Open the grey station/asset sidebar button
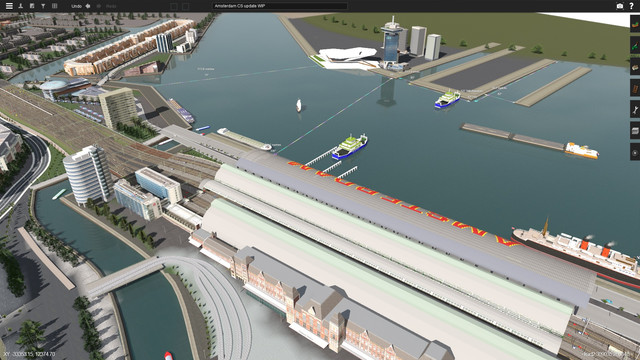 635,130
